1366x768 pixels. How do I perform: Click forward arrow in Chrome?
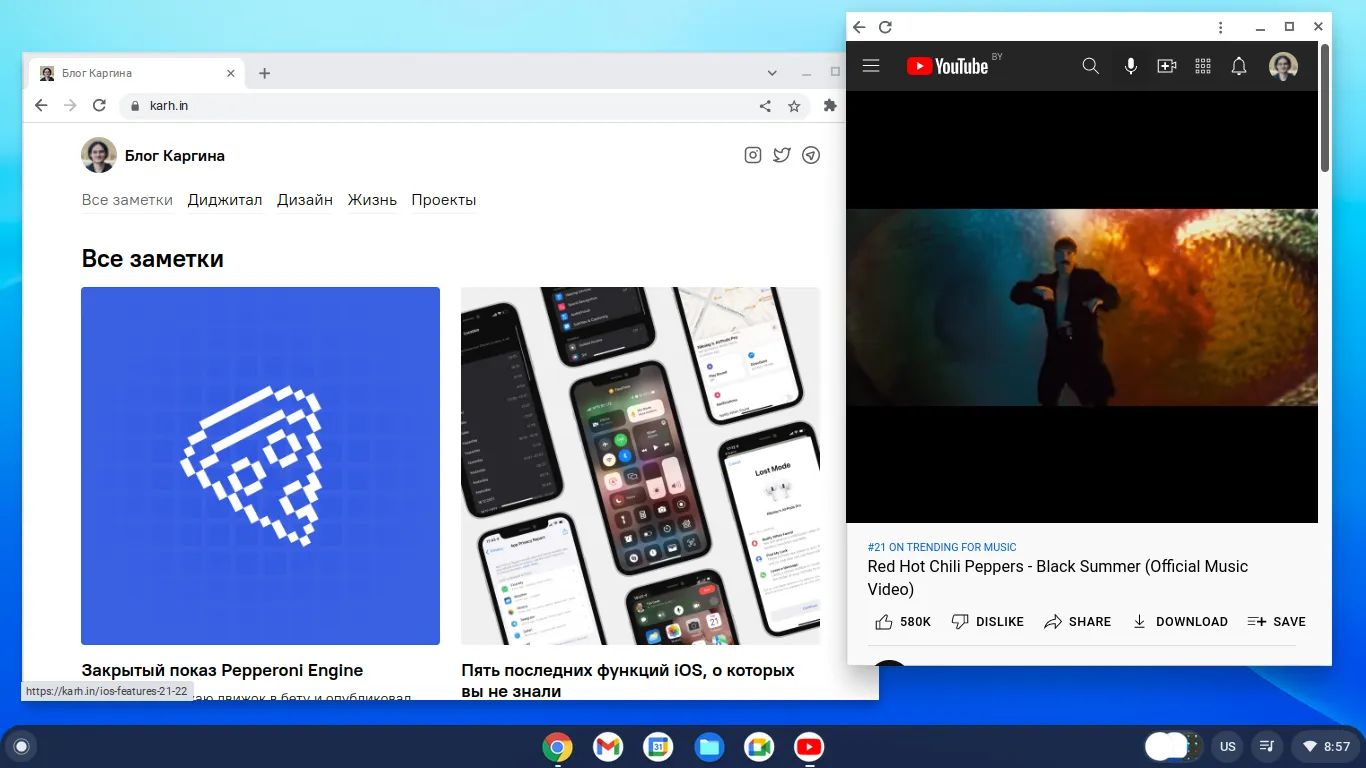coord(70,105)
